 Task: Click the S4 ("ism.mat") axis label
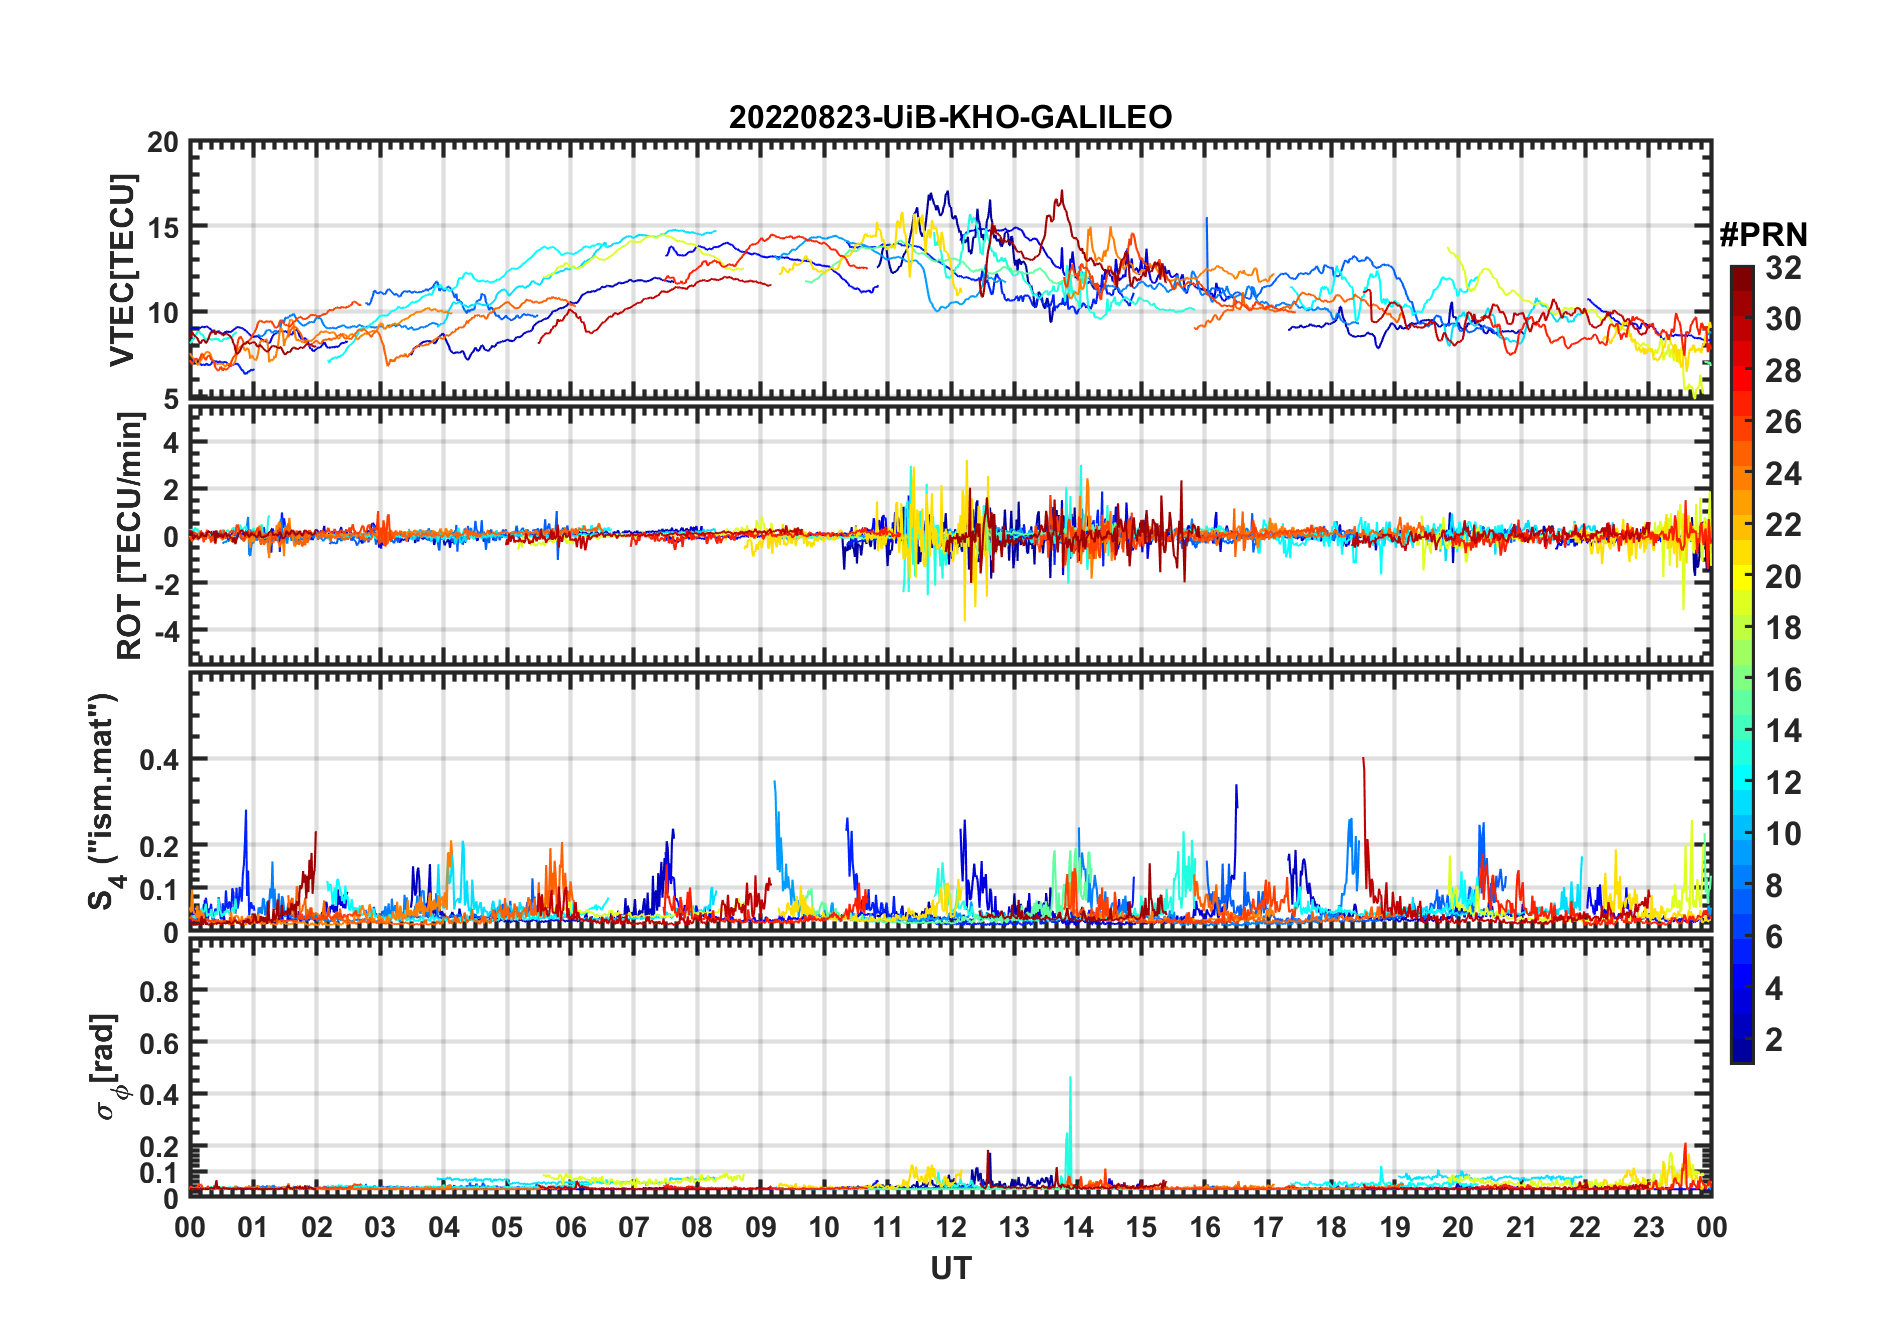pyautogui.click(x=104, y=801)
